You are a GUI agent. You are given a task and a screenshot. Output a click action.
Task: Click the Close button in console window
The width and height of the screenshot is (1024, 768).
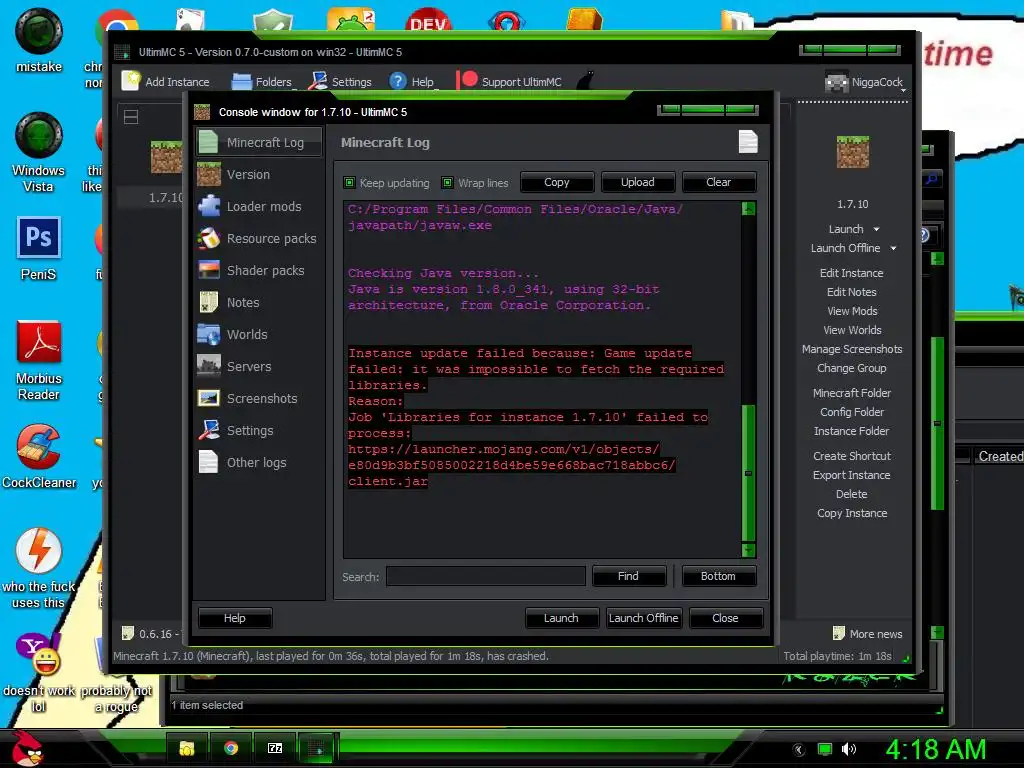pyautogui.click(x=726, y=618)
